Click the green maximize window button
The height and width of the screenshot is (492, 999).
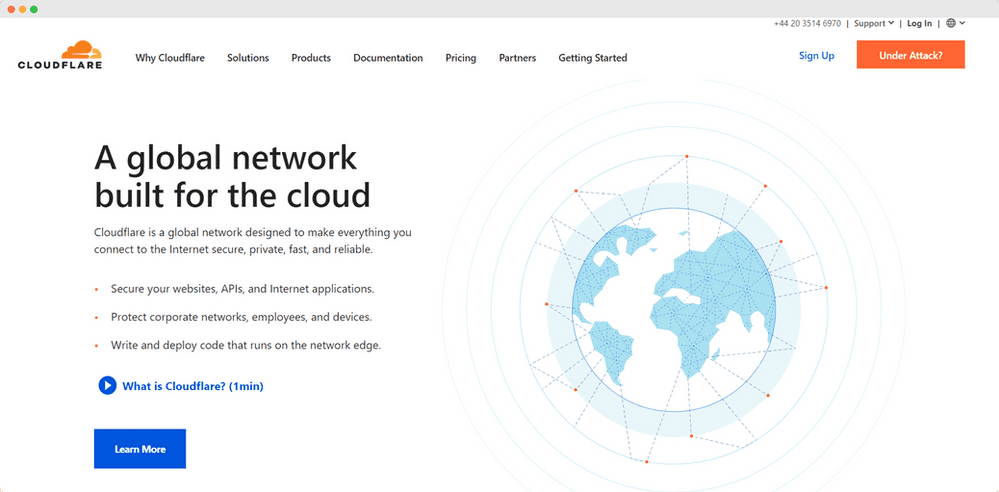pyautogui.click(x=34, y=9)
